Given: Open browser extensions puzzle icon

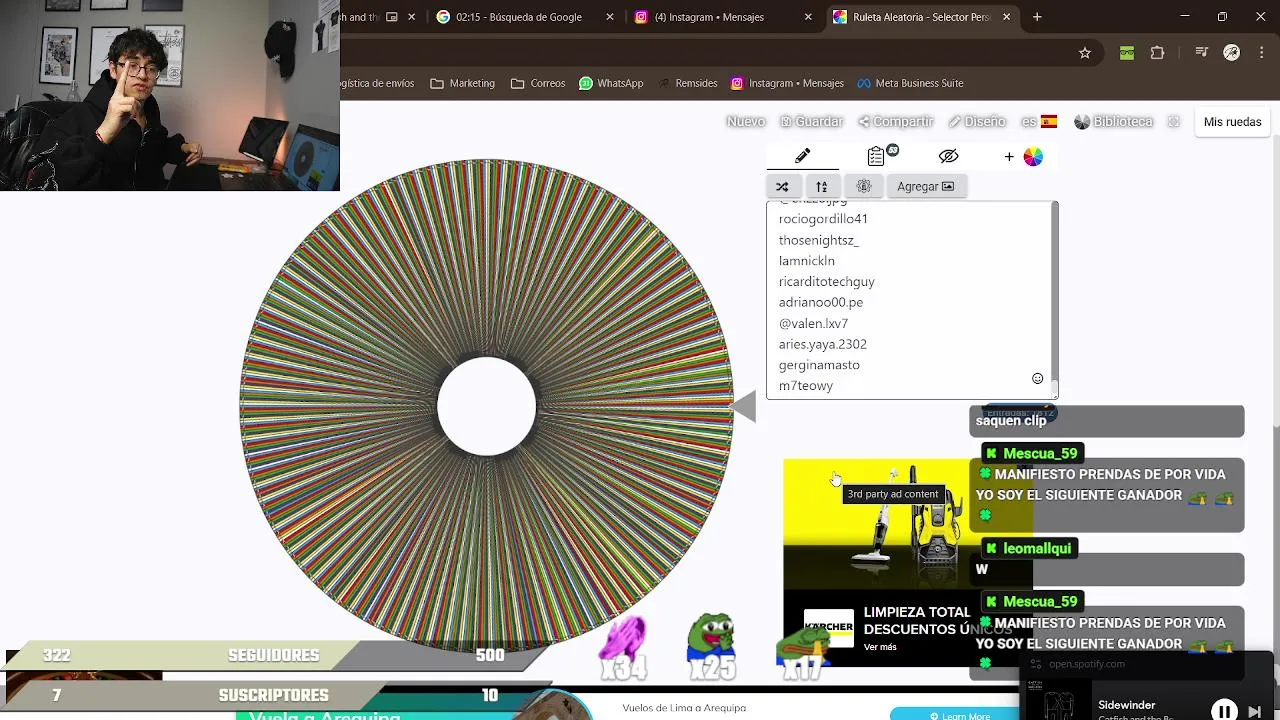Looking at the screenshot, I should click(1157, 53).
